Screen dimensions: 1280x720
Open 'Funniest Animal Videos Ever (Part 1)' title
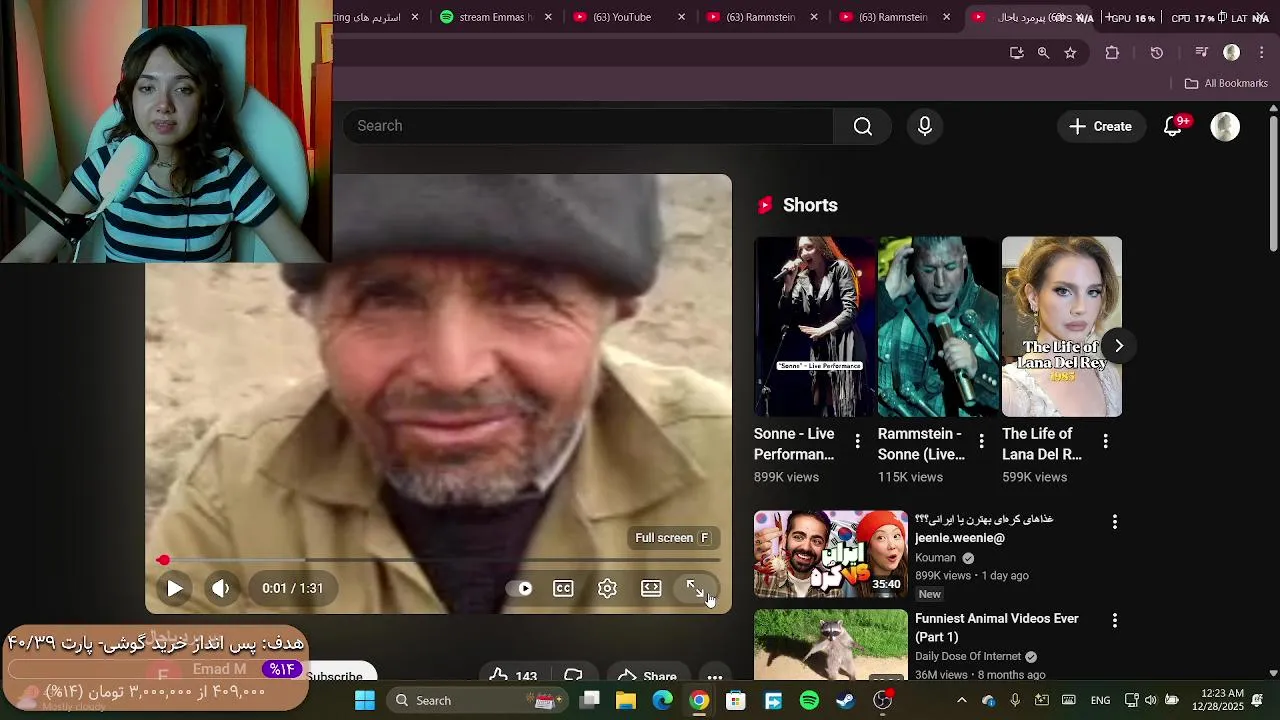[997, 628]
